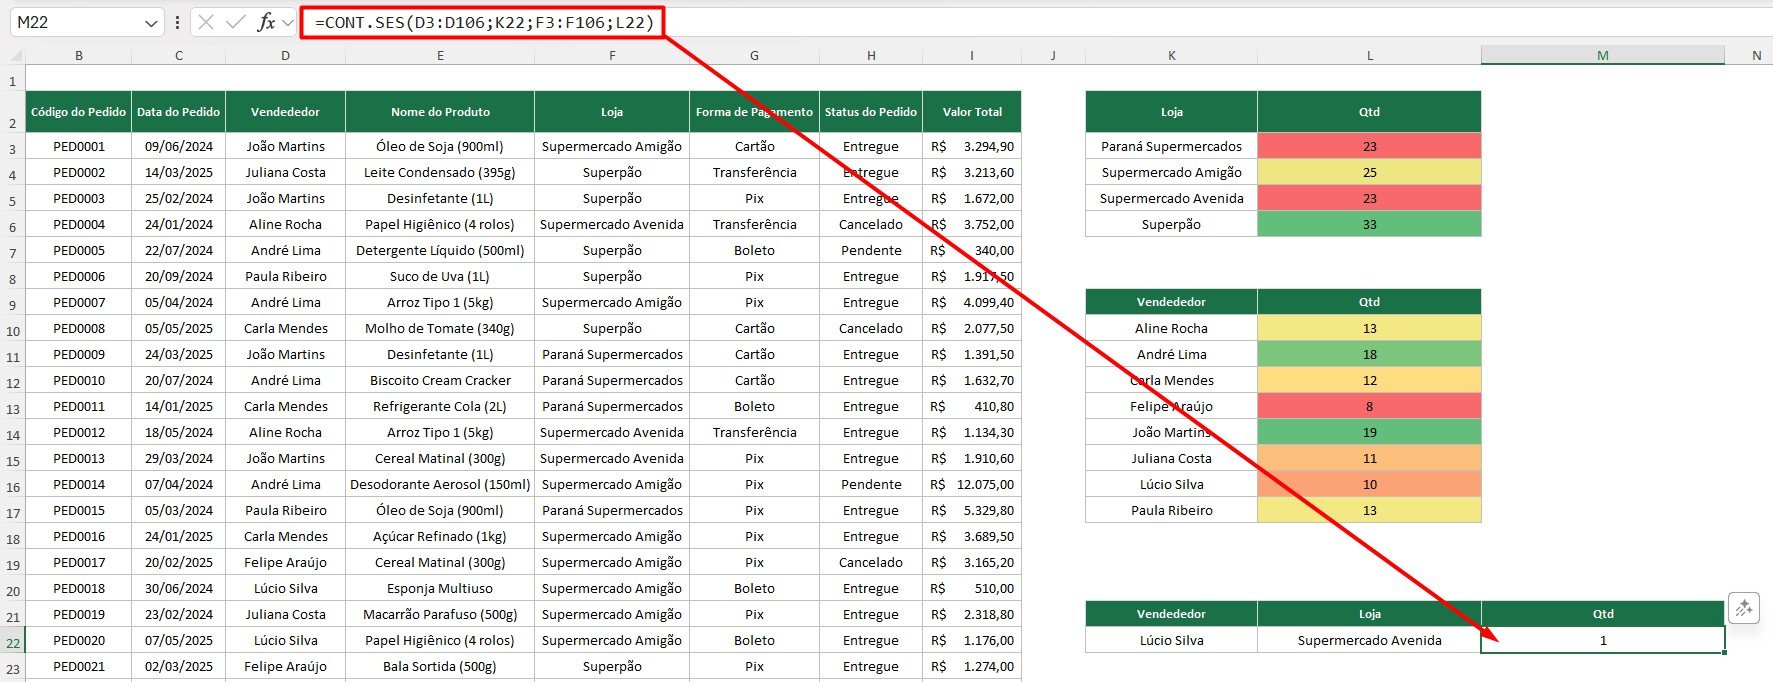The width and height of the screenshot is (1773, 682).
Task: Click the red Qtd cell for Felipe Araújo
Action: pyautogui.click(x=1369, y=406)
